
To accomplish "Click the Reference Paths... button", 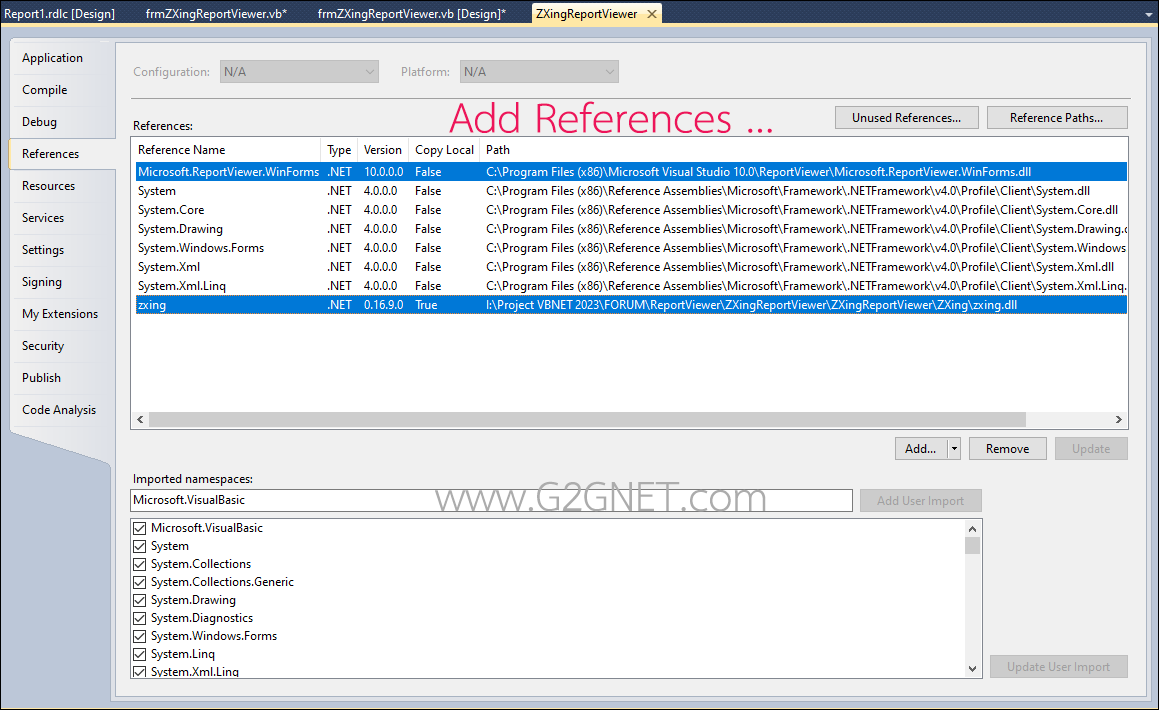I will pyautogui.click(x=1057, y=117).
